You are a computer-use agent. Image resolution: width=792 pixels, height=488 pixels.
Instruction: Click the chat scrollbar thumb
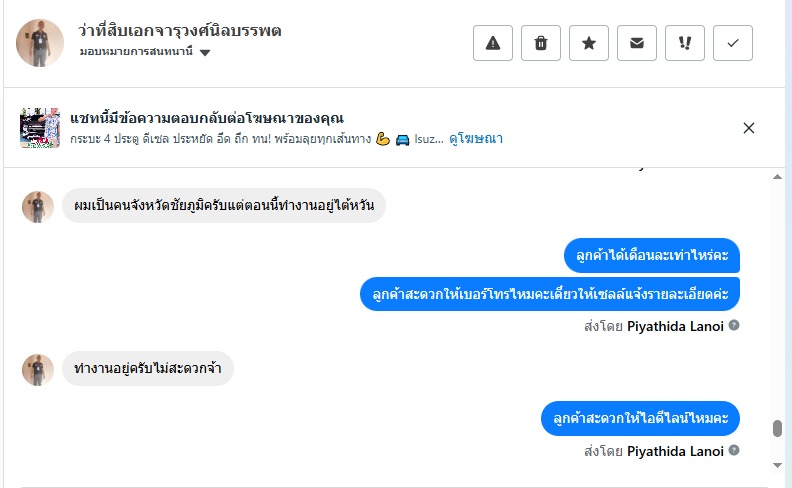777,429
